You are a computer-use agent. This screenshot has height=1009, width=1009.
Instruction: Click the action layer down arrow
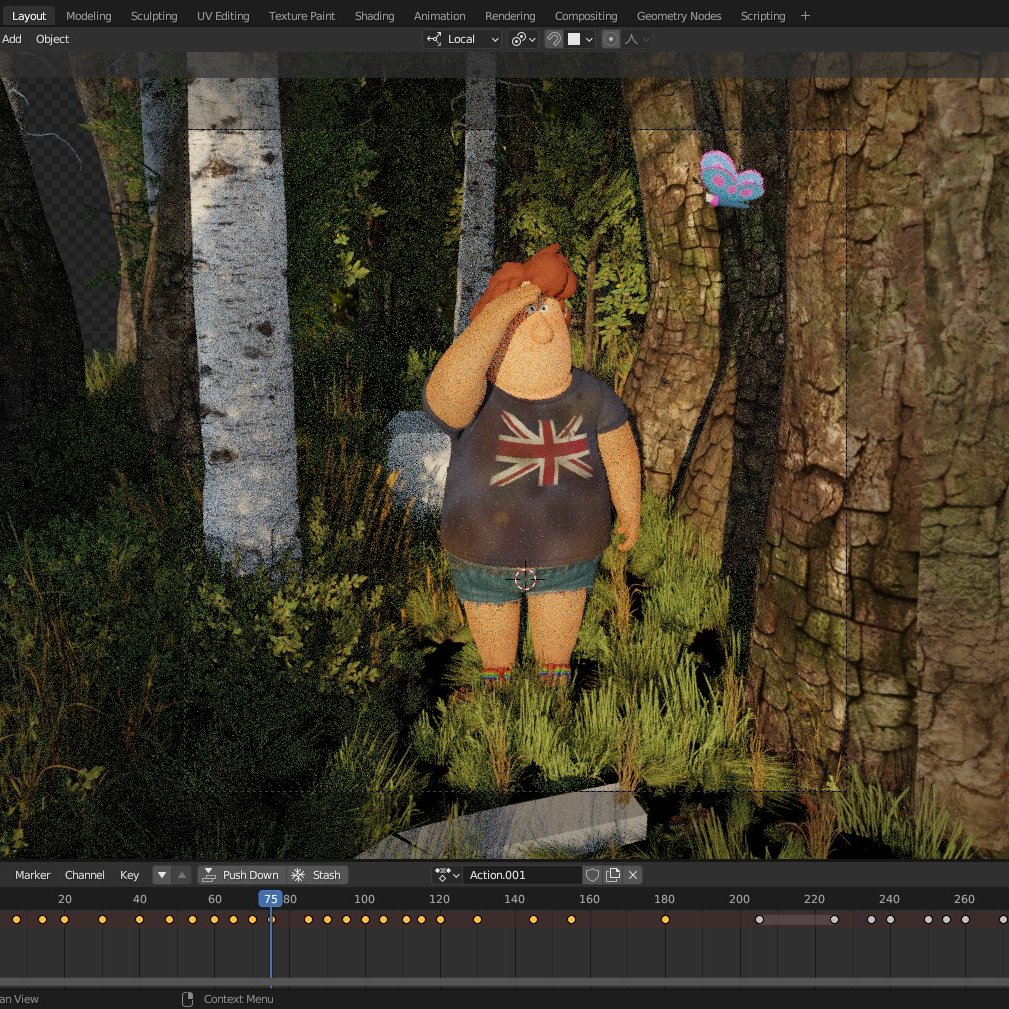162,875
